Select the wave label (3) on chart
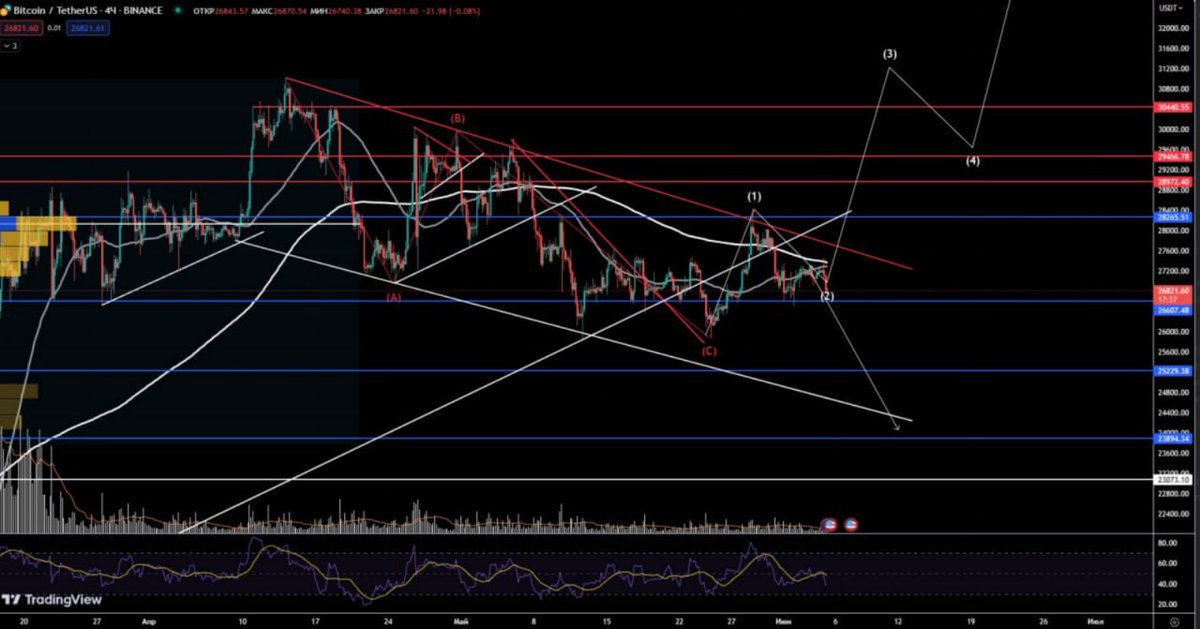The width and height of the screenshot is (1200, 629). pos(890,54)
